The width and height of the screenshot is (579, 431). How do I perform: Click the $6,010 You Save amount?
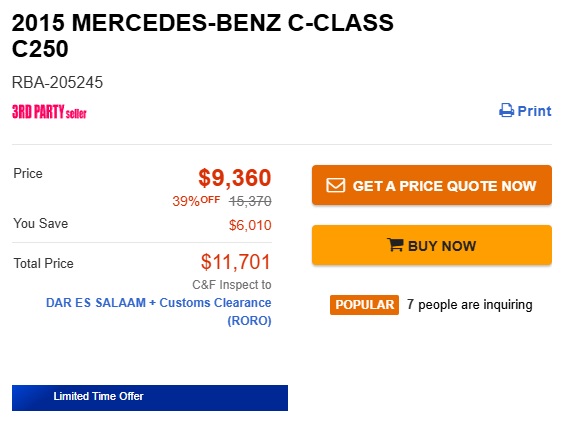coord(250,225)
